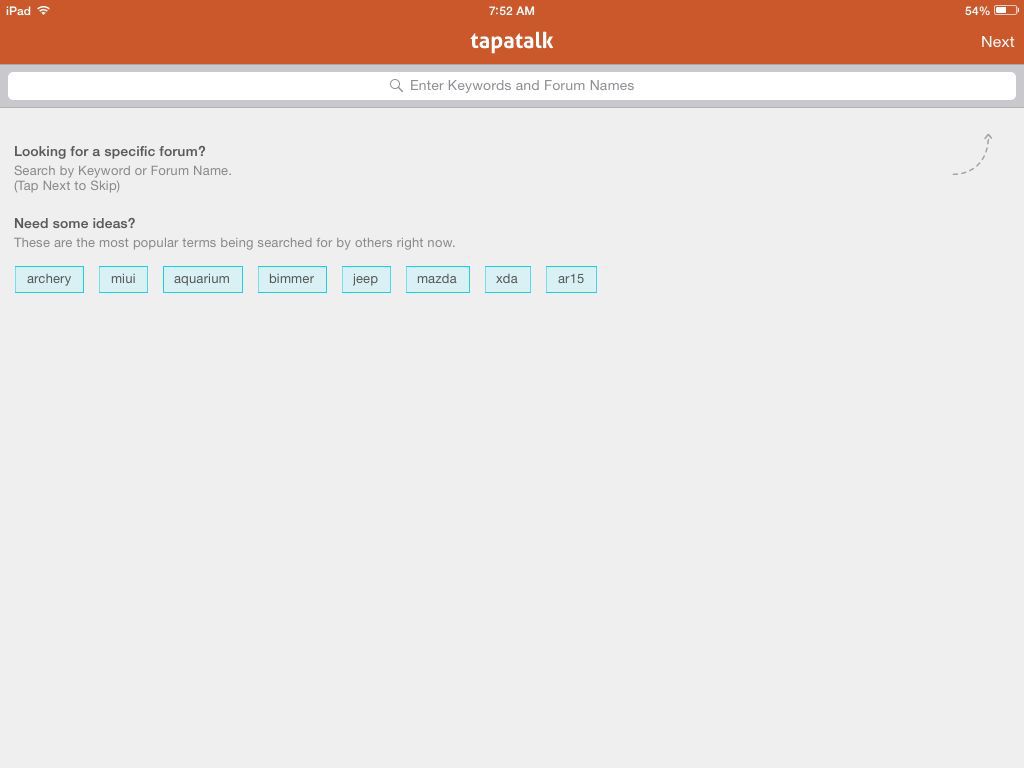Tap the battery indicator icon

point(1006,10)
